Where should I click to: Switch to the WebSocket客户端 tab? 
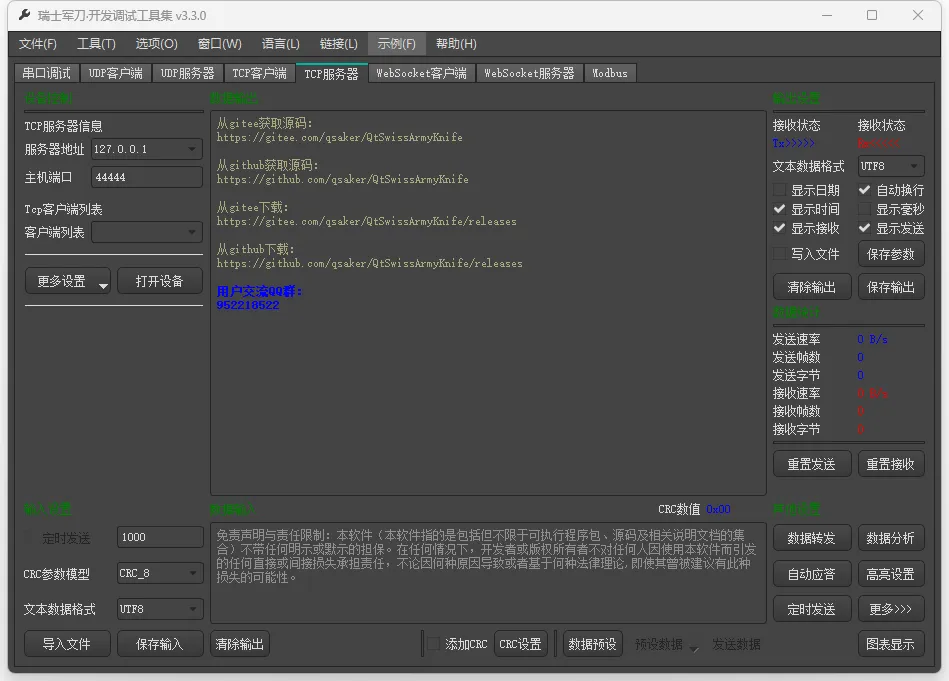[422, 73]
